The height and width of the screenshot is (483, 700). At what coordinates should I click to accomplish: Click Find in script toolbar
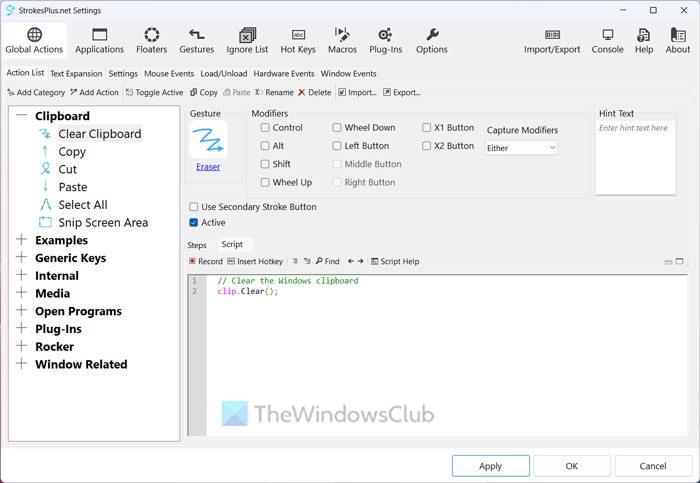[327, 262]
